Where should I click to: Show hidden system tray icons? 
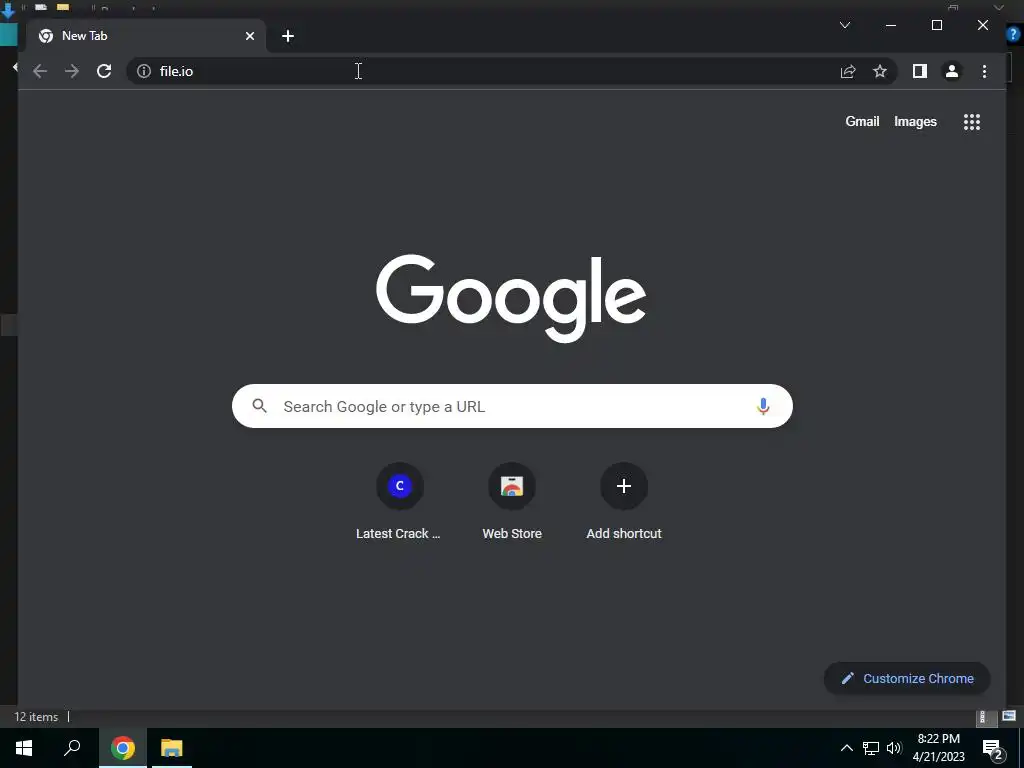[846, 748]
